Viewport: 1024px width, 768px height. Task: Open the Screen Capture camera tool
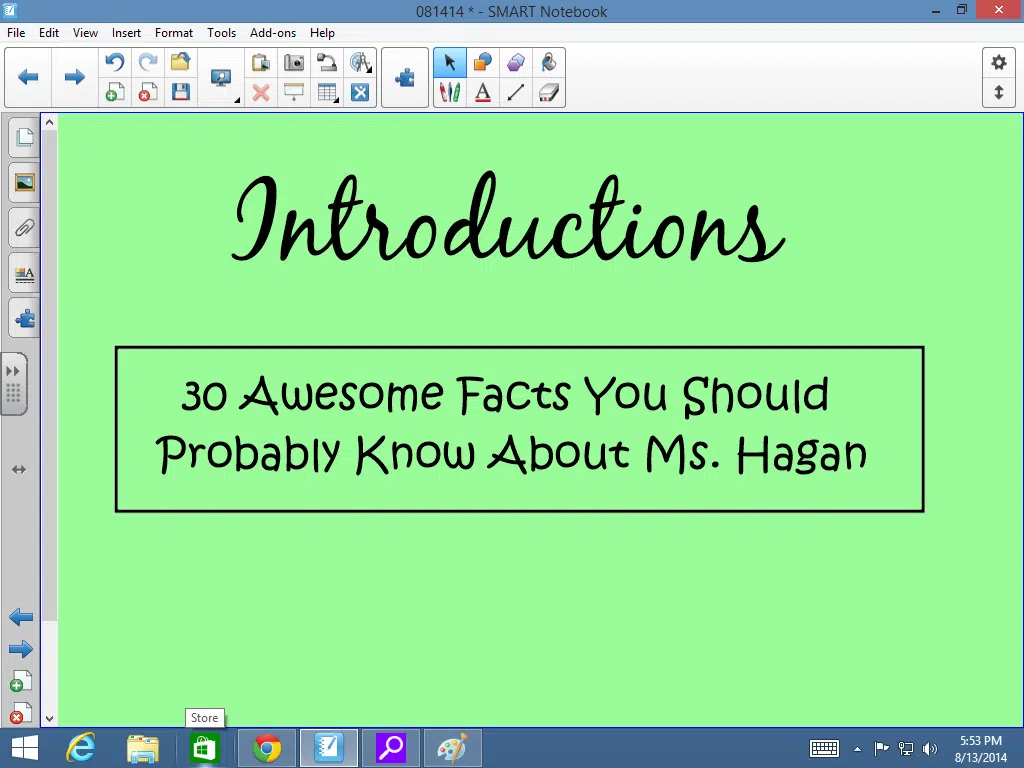(x=294, y=62)
